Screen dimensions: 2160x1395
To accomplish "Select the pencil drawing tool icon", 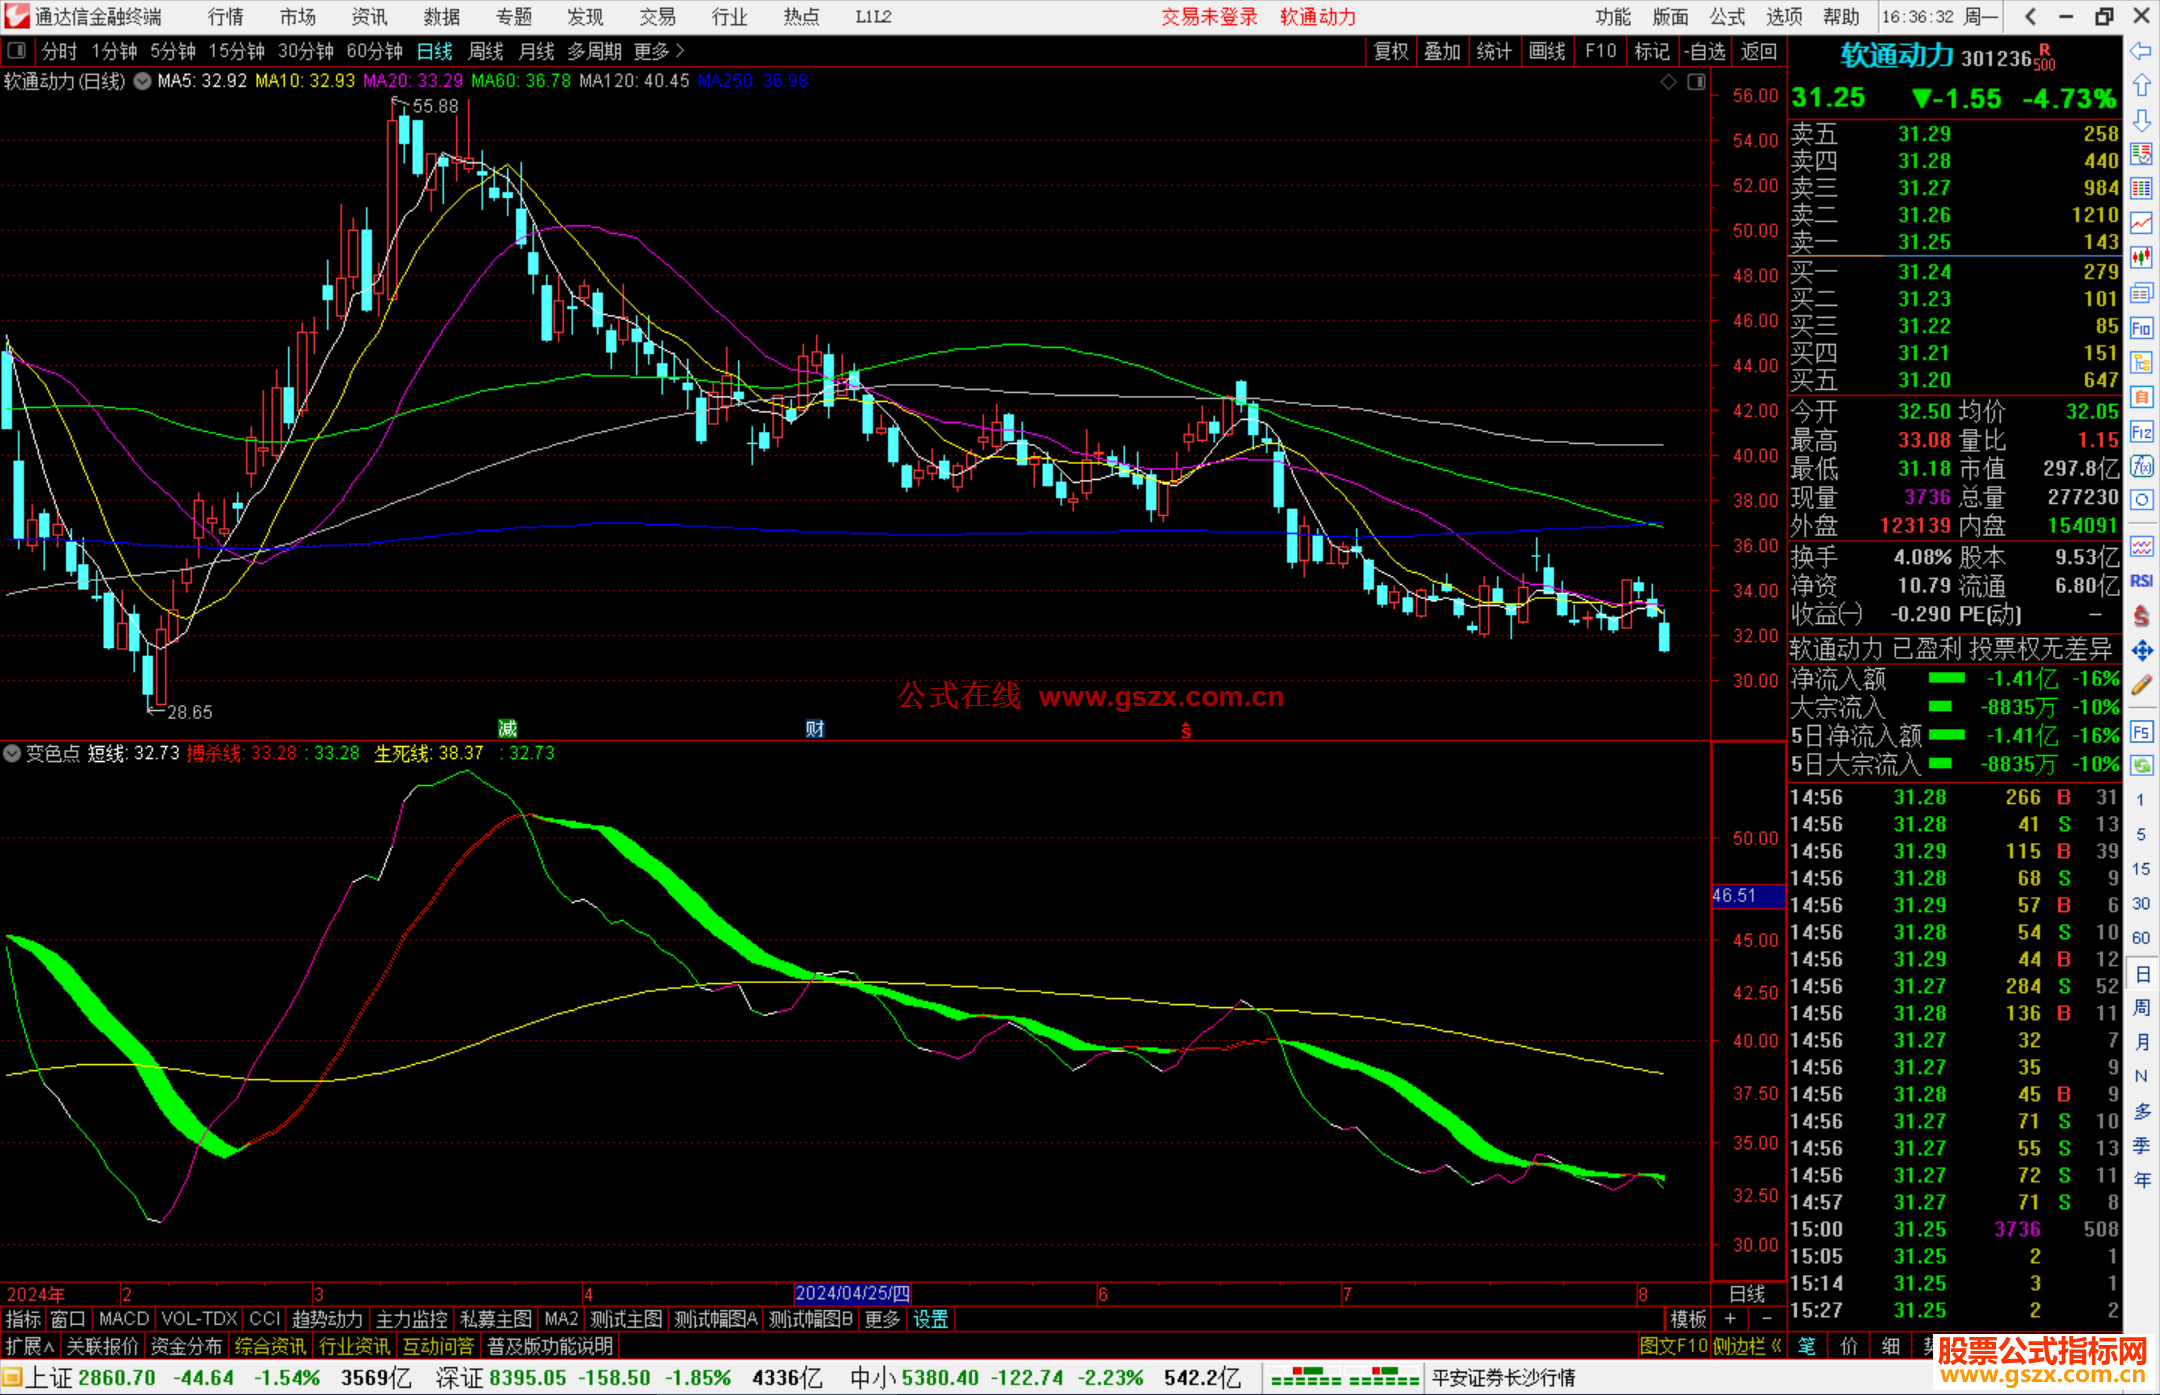I will [x=2141, y=685].
